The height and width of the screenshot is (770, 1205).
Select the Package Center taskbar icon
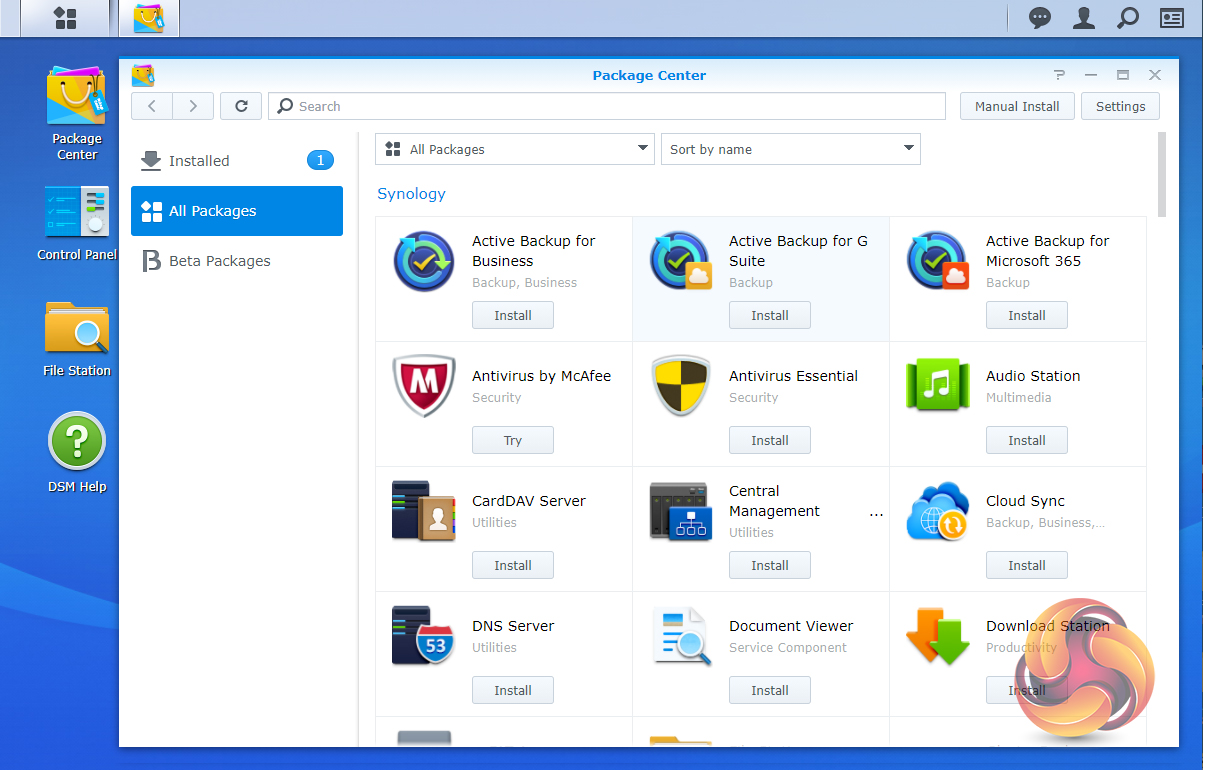[x=149, y=18]
